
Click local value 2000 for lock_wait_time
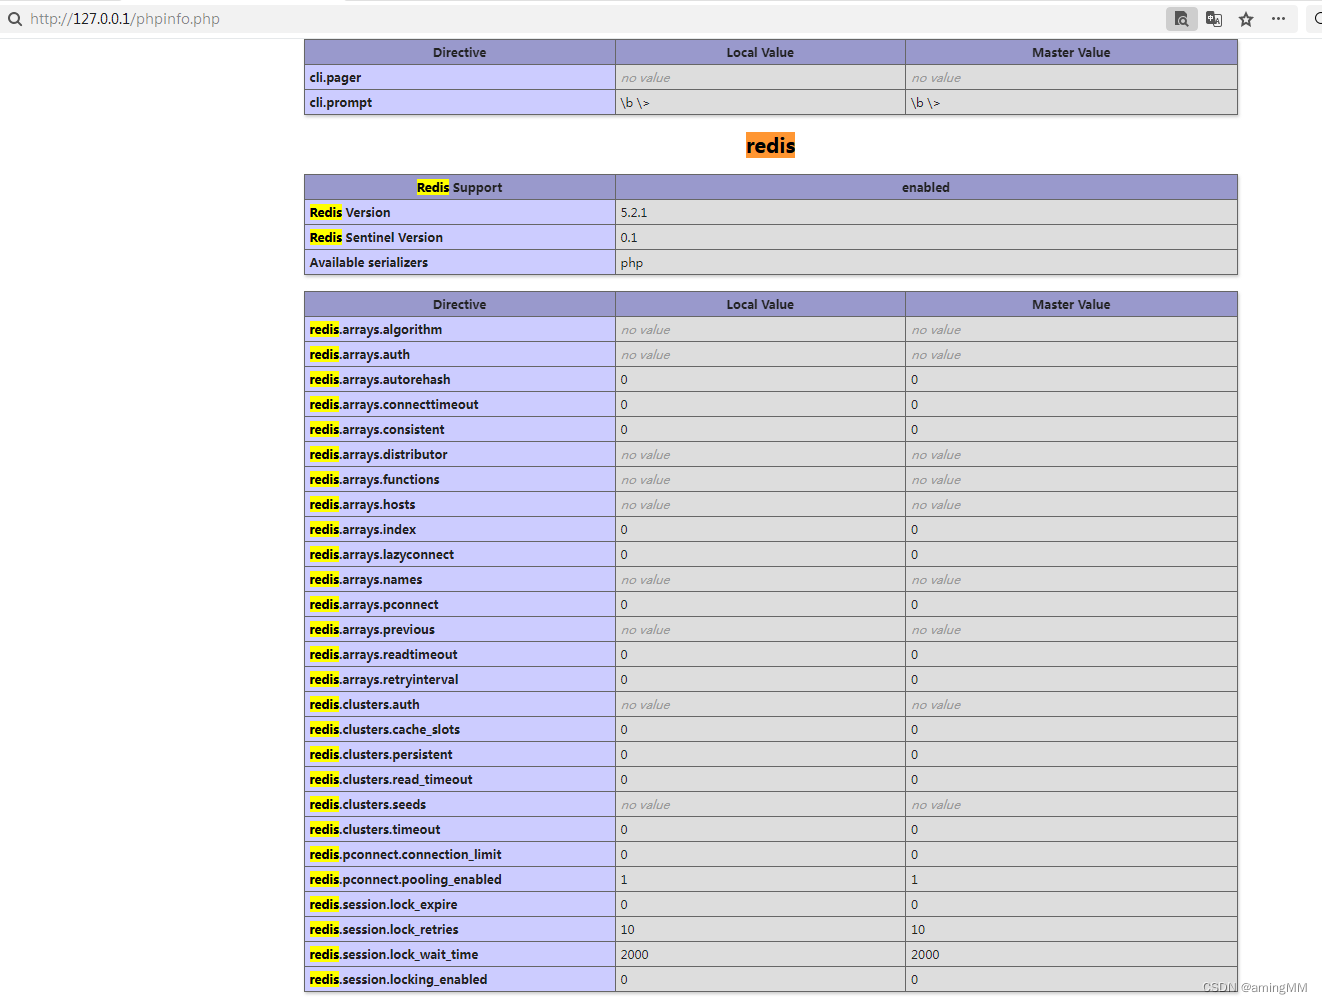tap(635, 955)
